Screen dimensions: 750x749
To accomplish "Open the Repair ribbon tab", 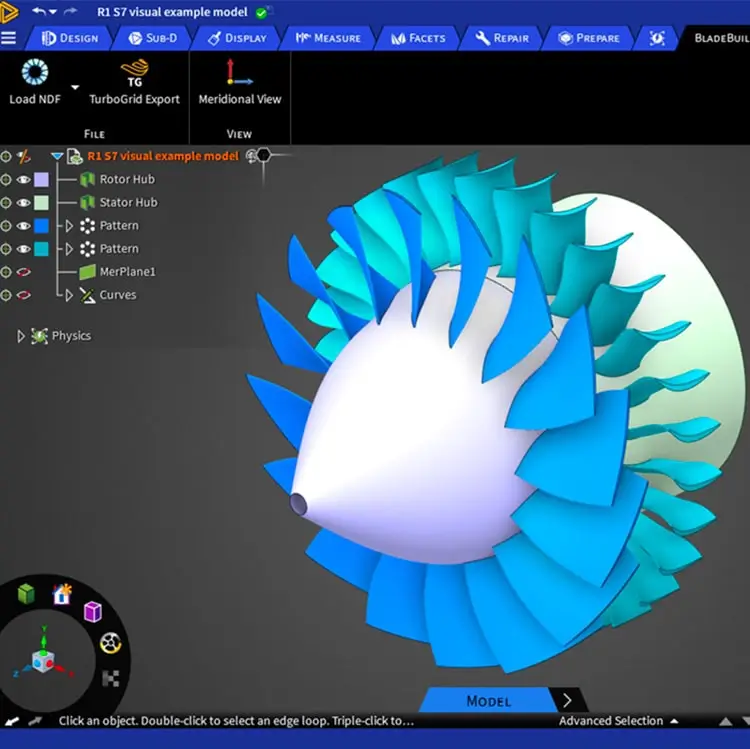I will click(502, 38).
